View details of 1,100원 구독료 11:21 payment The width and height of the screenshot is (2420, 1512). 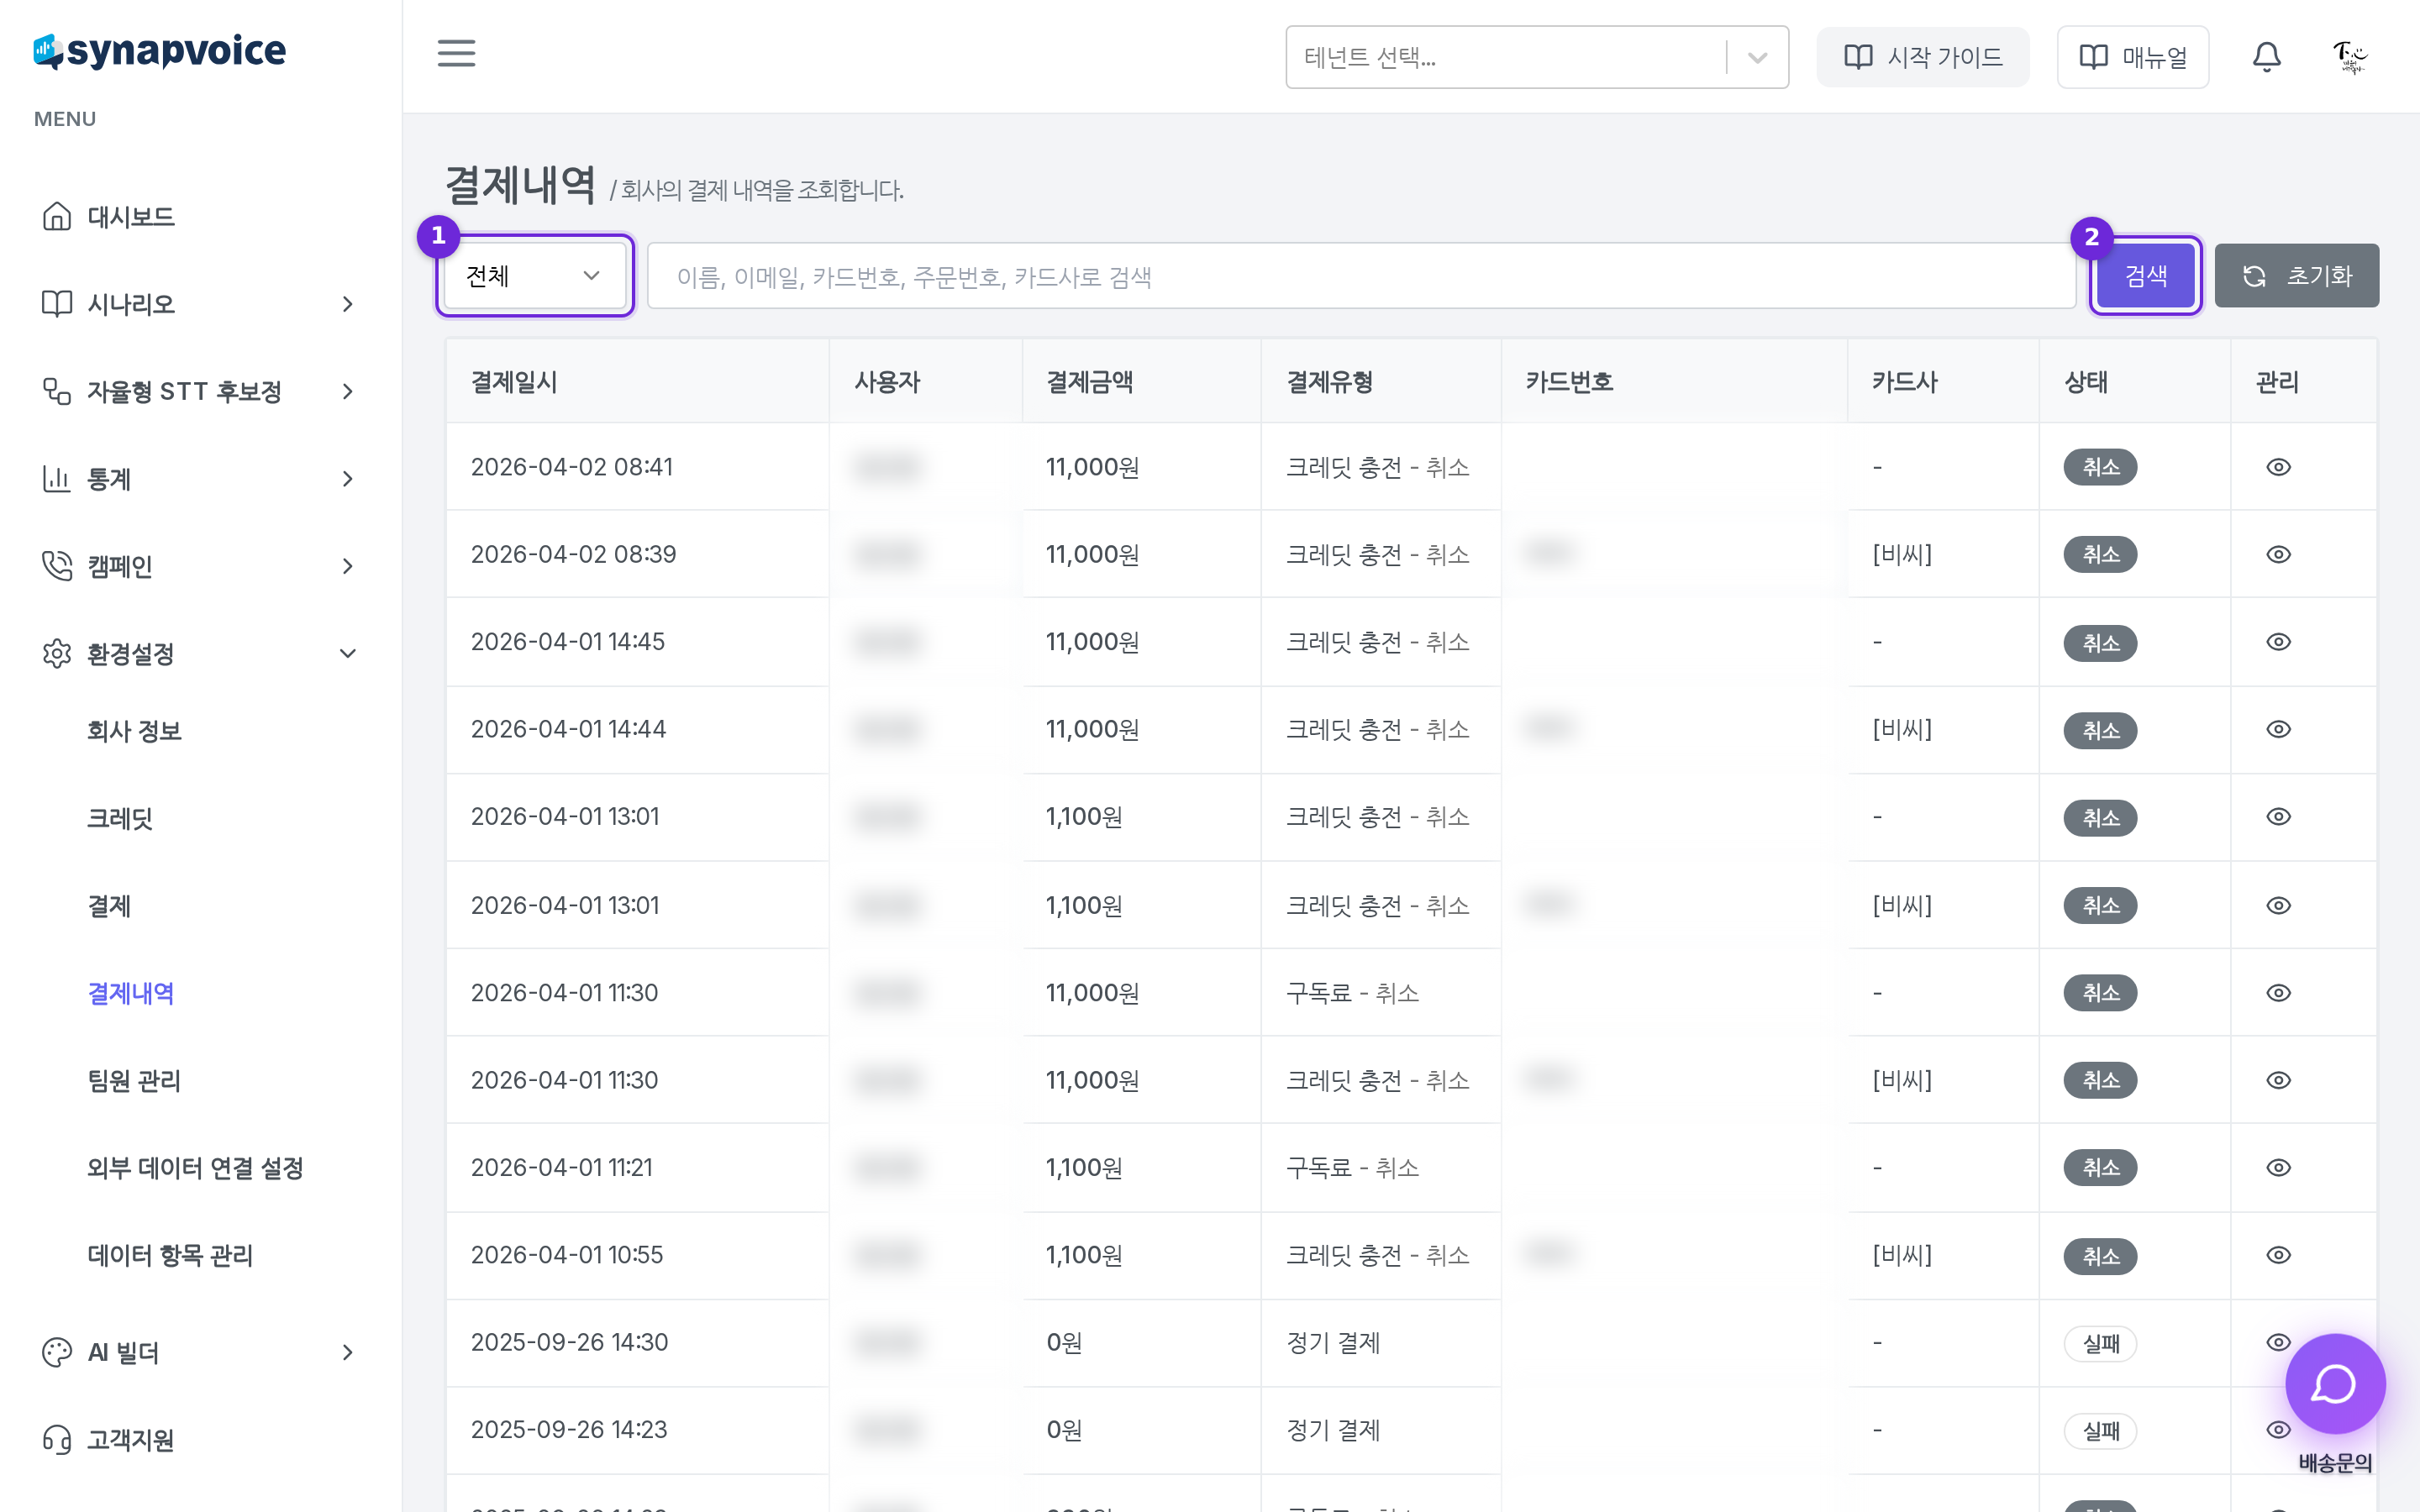pos(2278,1167)
